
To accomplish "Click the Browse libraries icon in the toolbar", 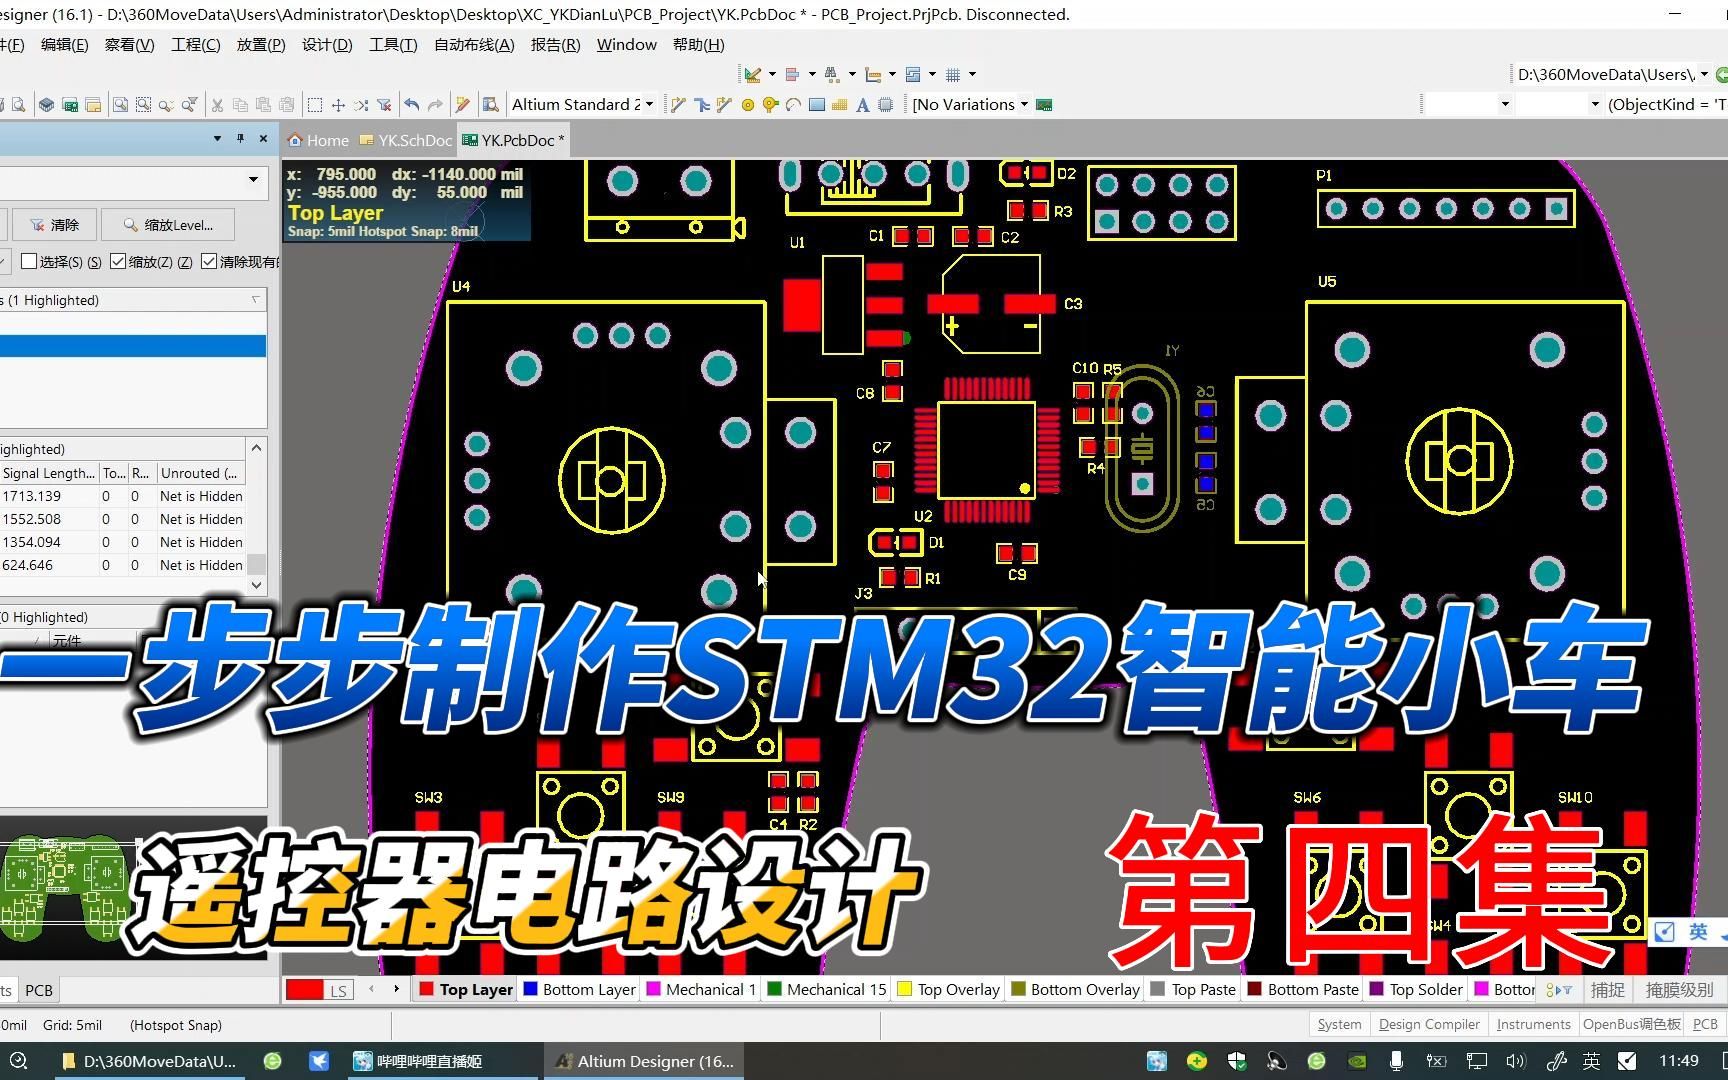I will [490, 104].
